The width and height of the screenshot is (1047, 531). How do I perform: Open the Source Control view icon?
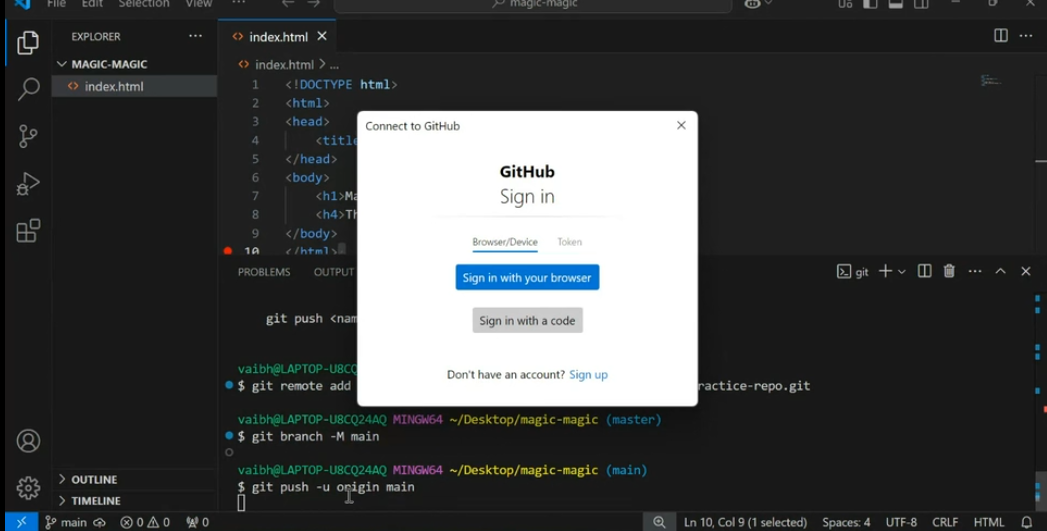click(28, 136)
